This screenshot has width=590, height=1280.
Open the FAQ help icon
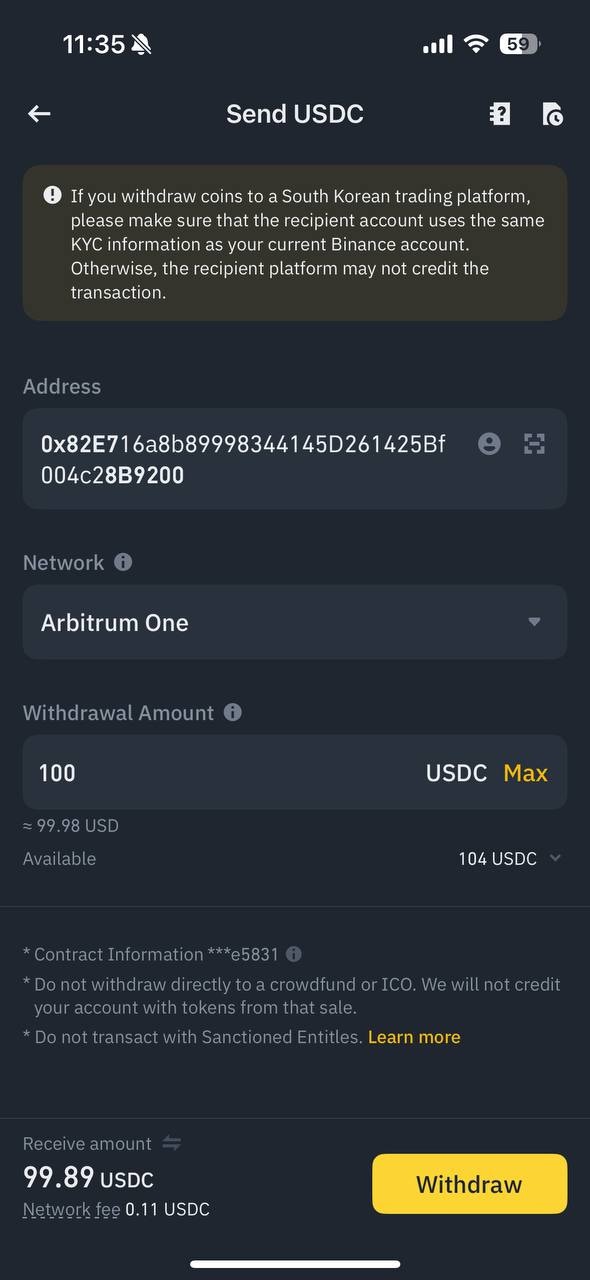[x=499, y=113]
